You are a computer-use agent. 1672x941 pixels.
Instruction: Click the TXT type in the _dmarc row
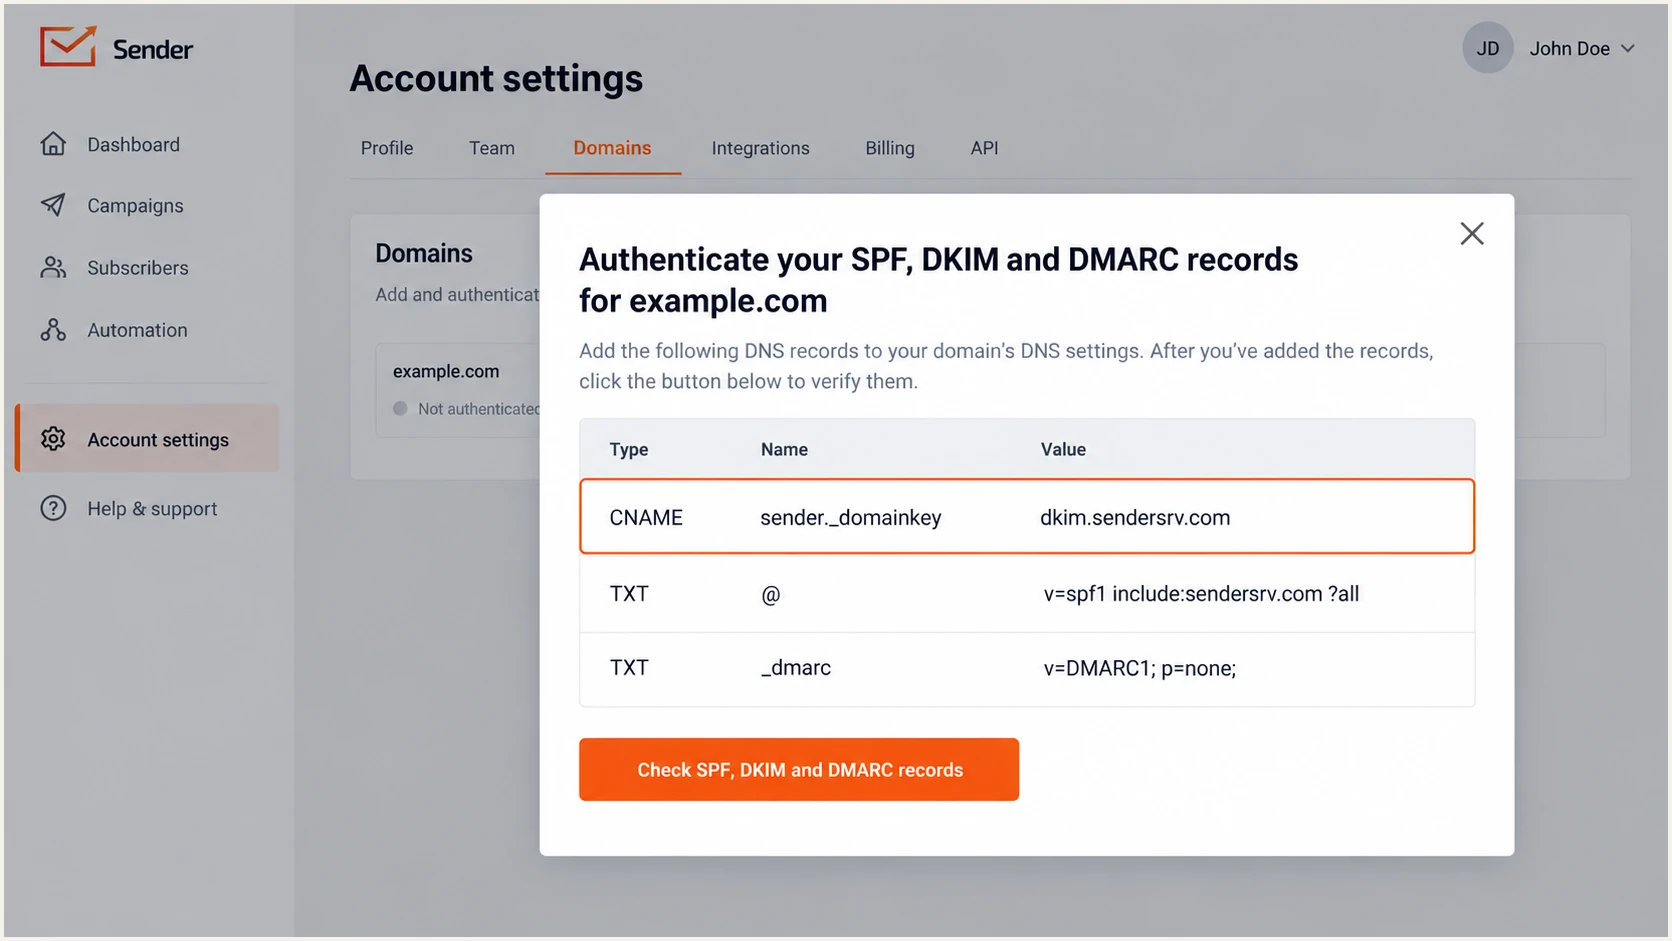pos(629,668)
